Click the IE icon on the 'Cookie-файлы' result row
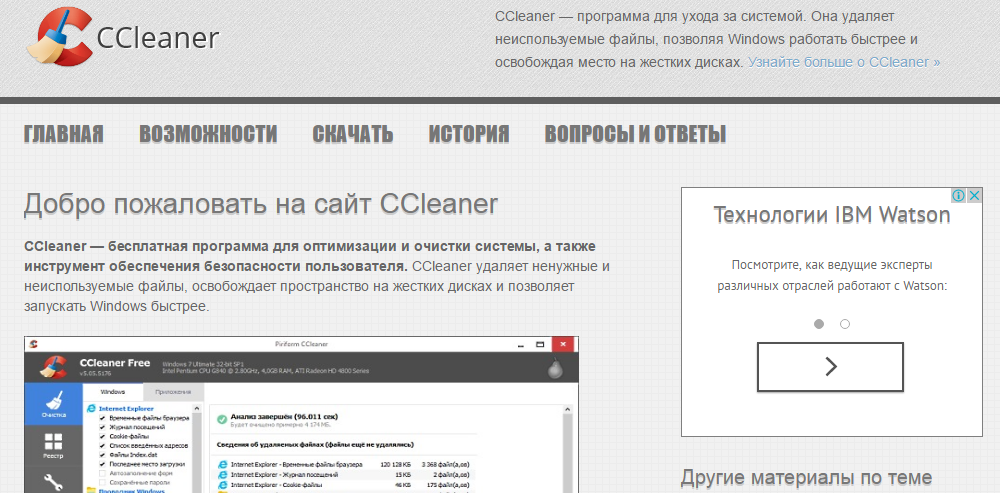Screen dimensions: 1000x493 [x=223, y=486]
